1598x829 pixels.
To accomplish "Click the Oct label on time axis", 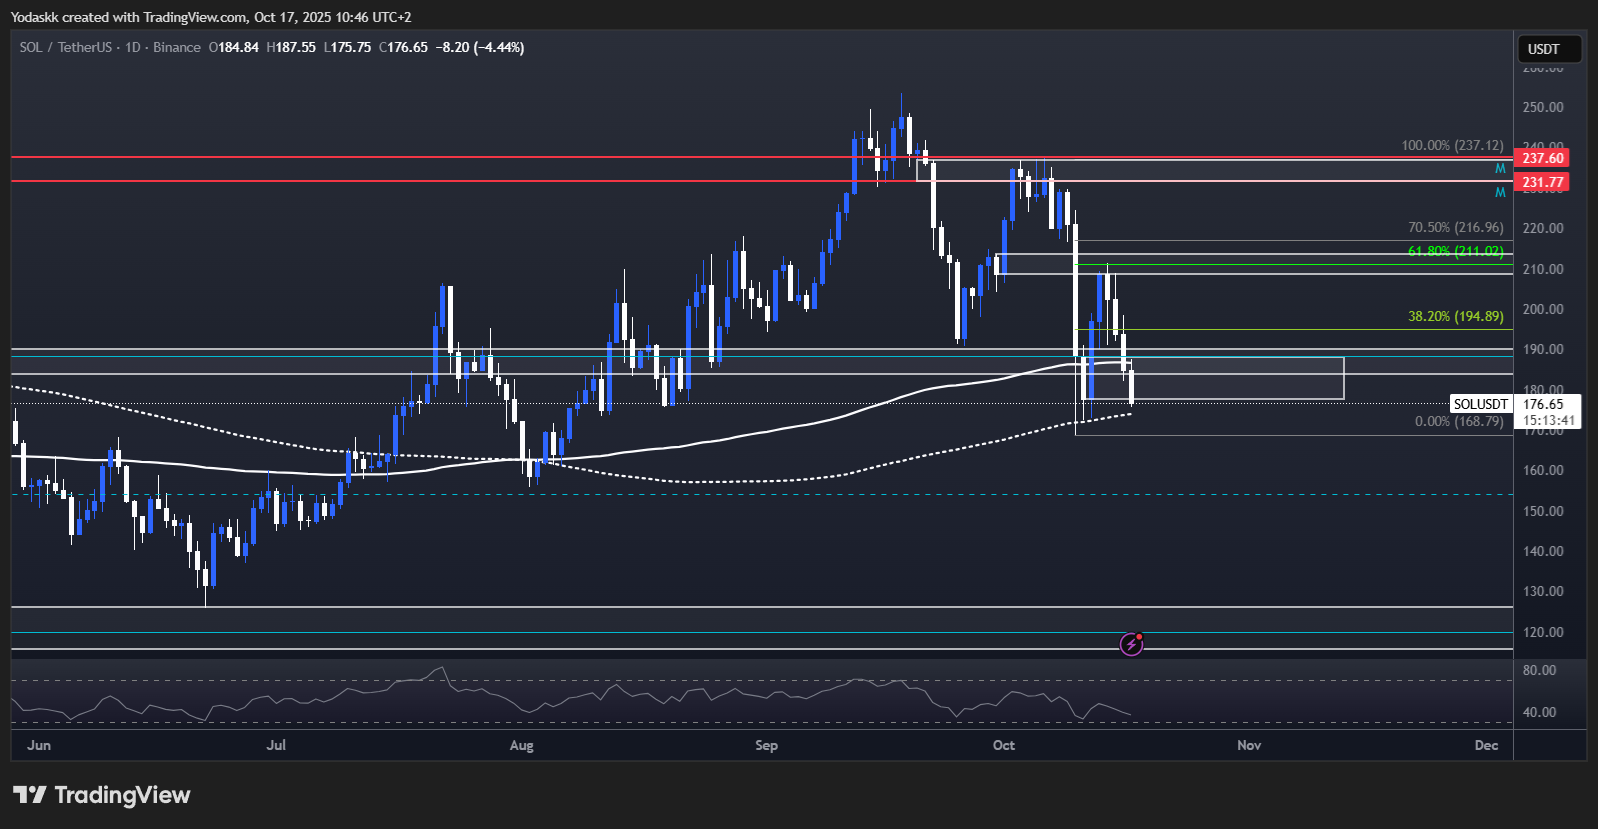I will pyautogui.click(x=1004, y=745).
